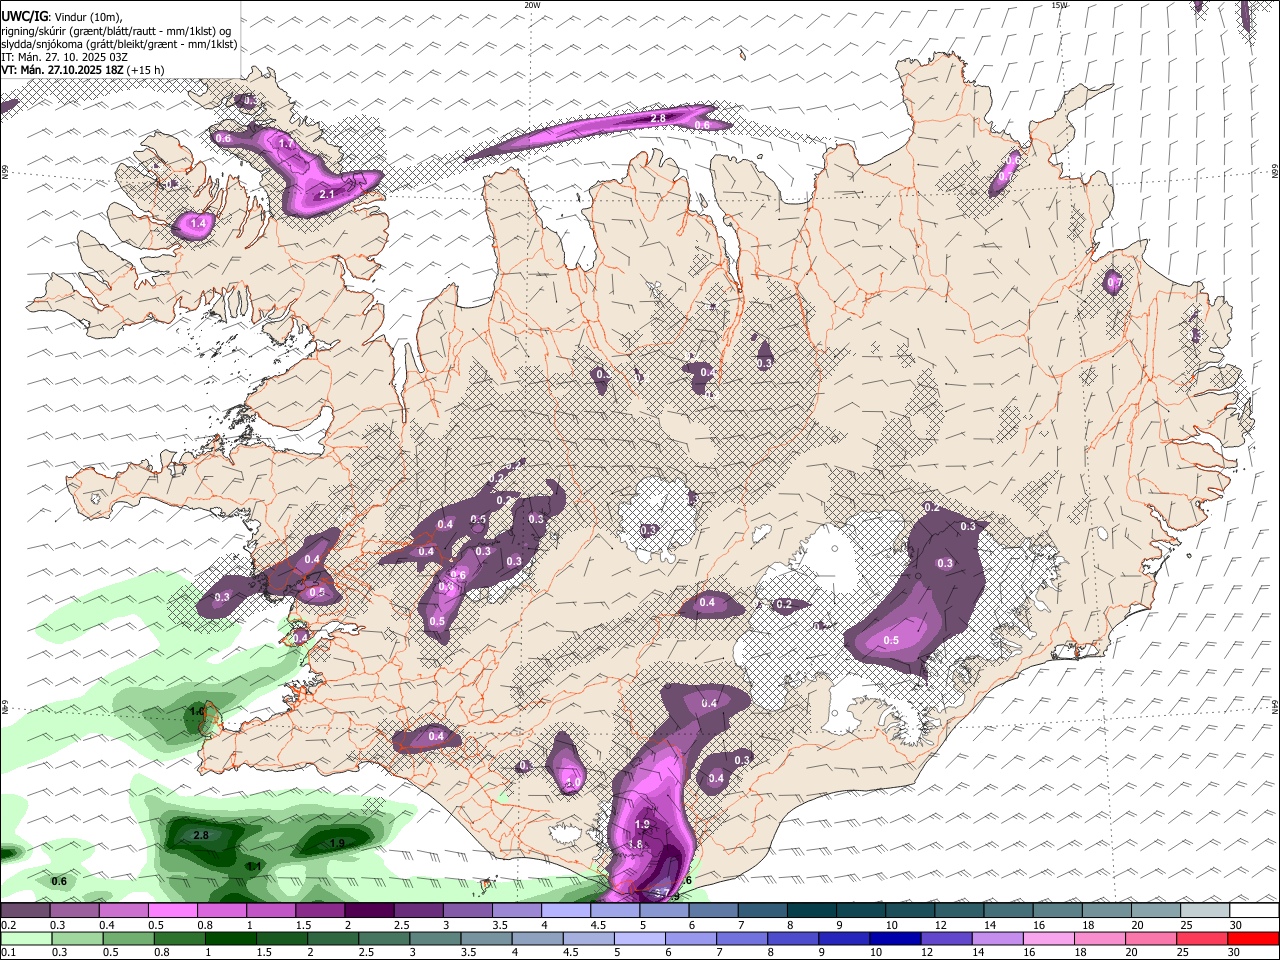The image size is (1280, 960).
Task: Click the 0.7 value on the east coast
Action: (x=1114, y=284)
